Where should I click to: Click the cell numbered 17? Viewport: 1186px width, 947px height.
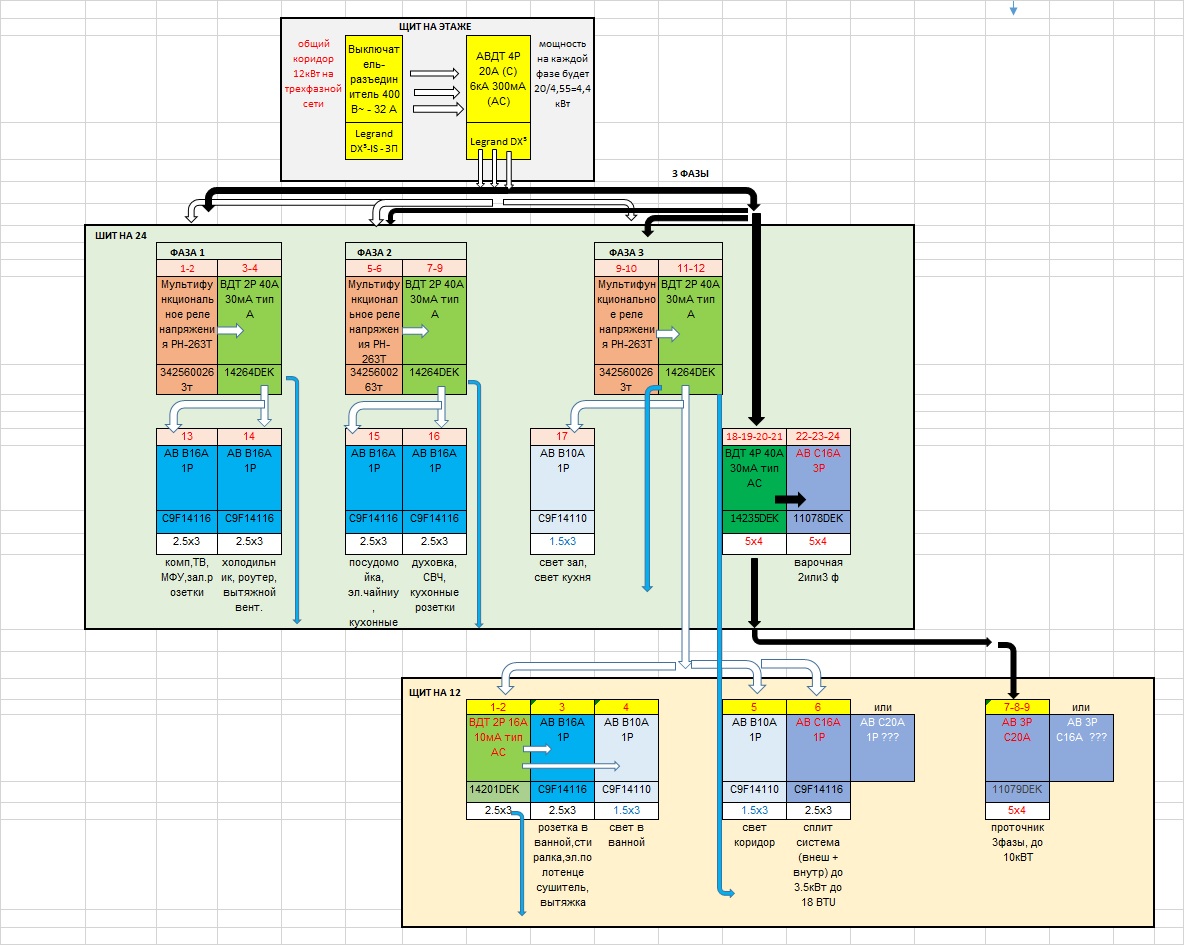click(x=562, y=437)
